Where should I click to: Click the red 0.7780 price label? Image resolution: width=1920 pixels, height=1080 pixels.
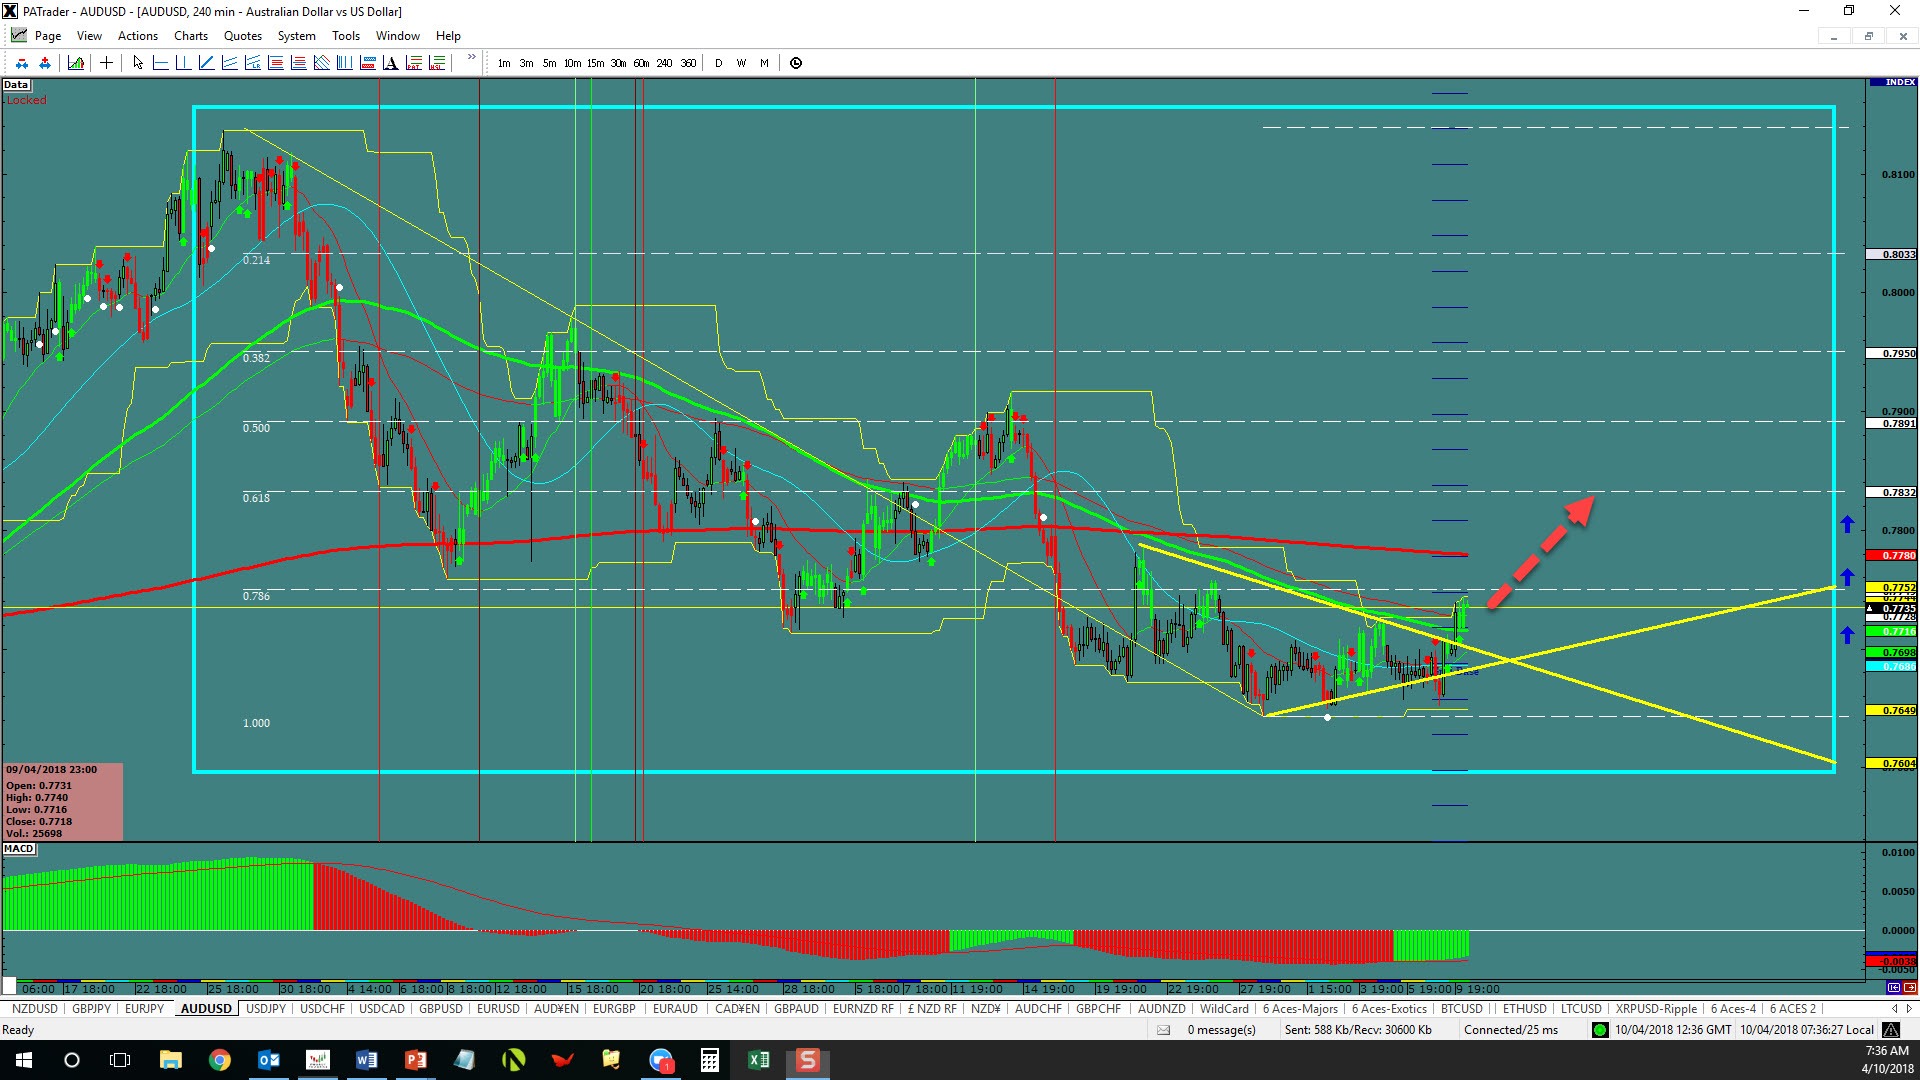point(1893,555)
